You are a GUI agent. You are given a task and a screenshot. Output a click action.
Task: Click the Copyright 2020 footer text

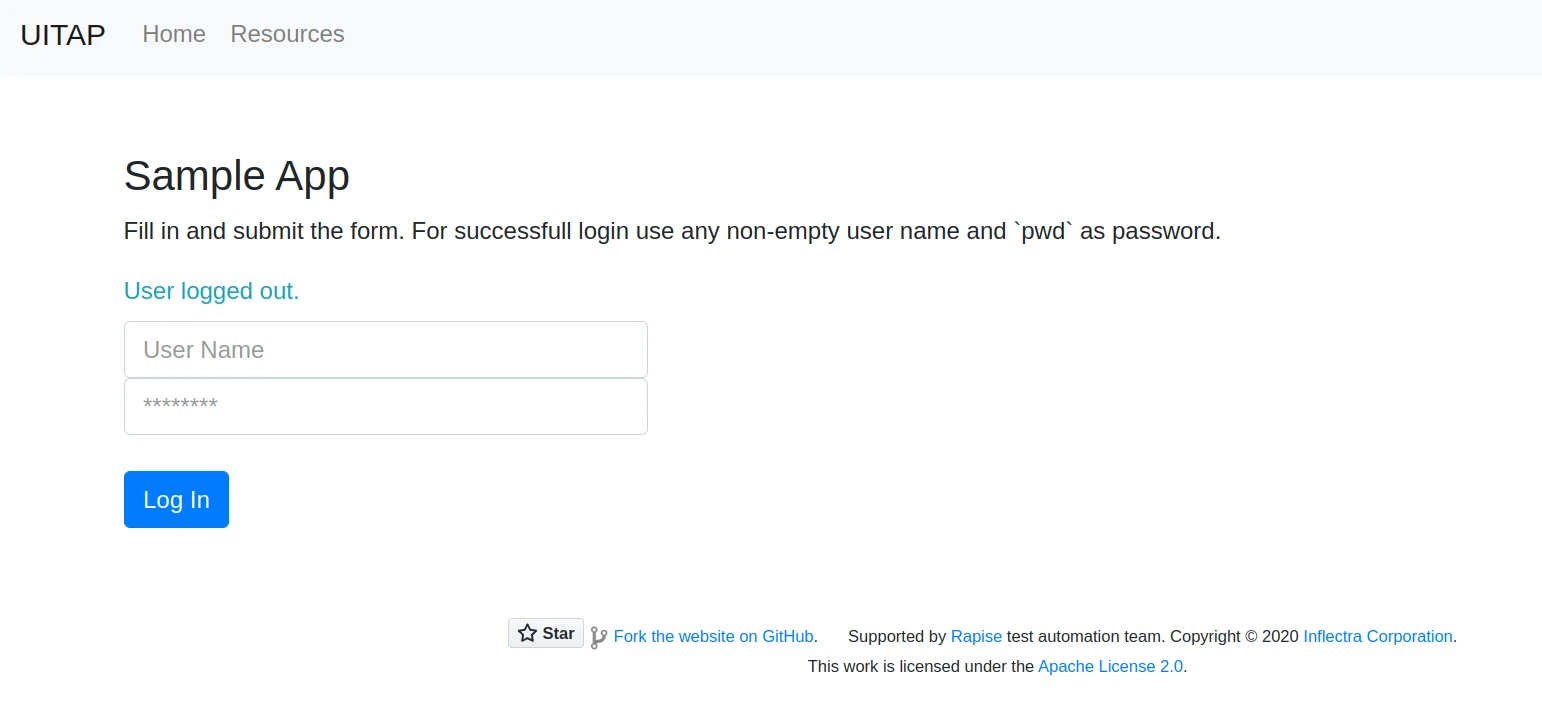click(x=1232, y=636)
